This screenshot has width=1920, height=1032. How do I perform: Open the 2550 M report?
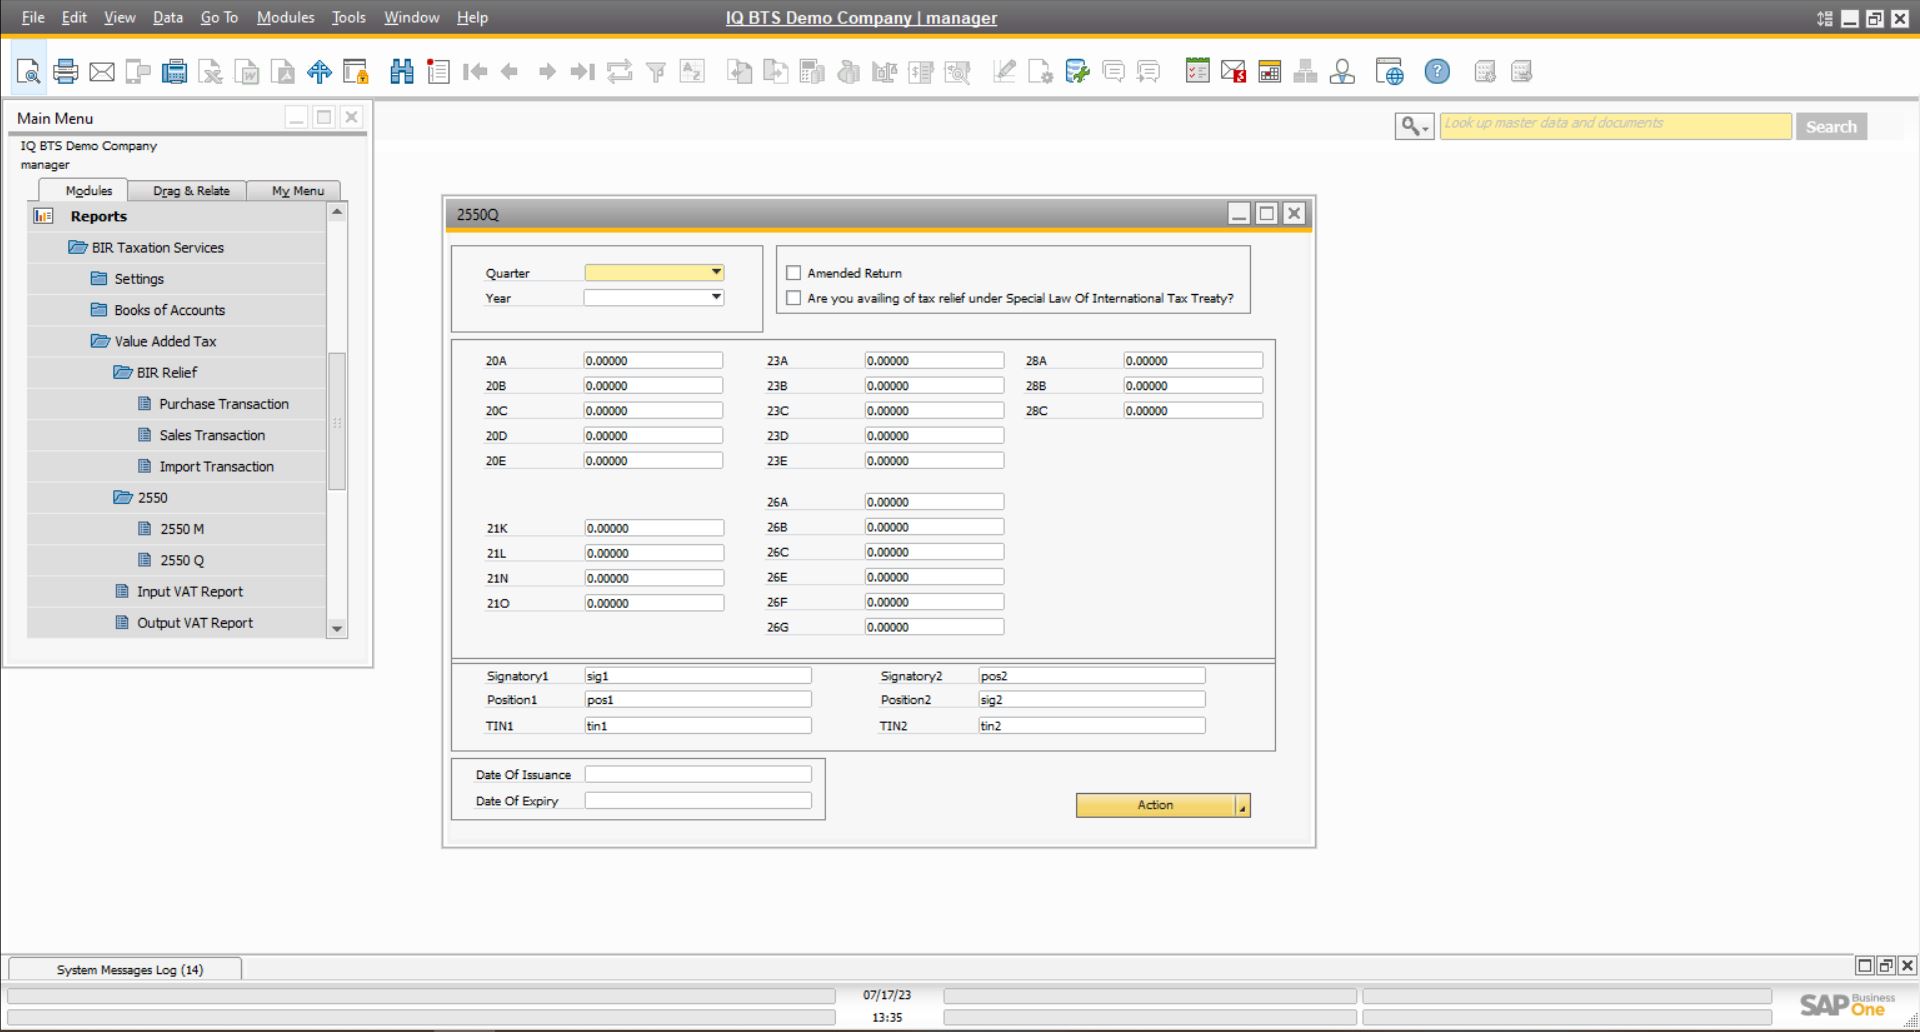(x=182, y=529)
